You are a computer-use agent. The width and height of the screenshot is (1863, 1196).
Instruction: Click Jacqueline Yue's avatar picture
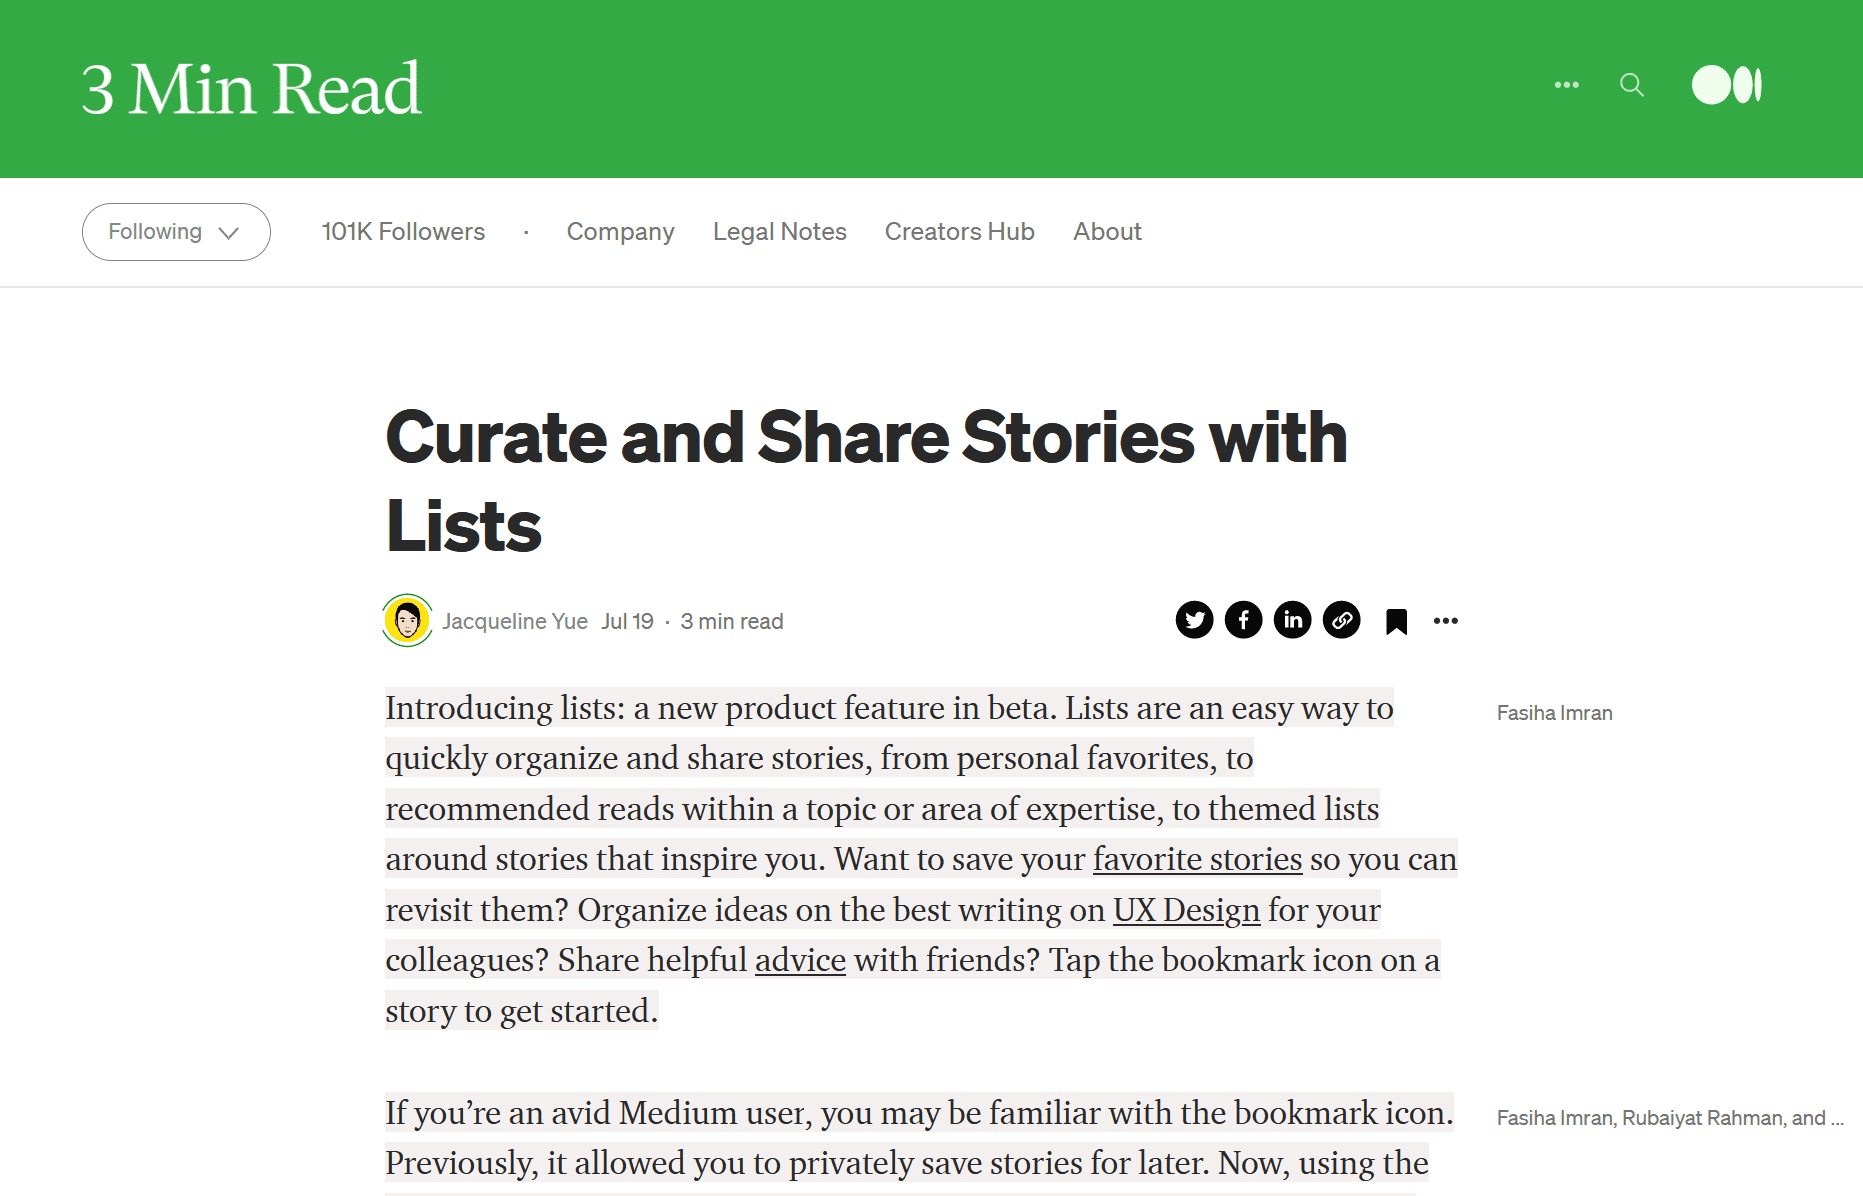[407, 620]
